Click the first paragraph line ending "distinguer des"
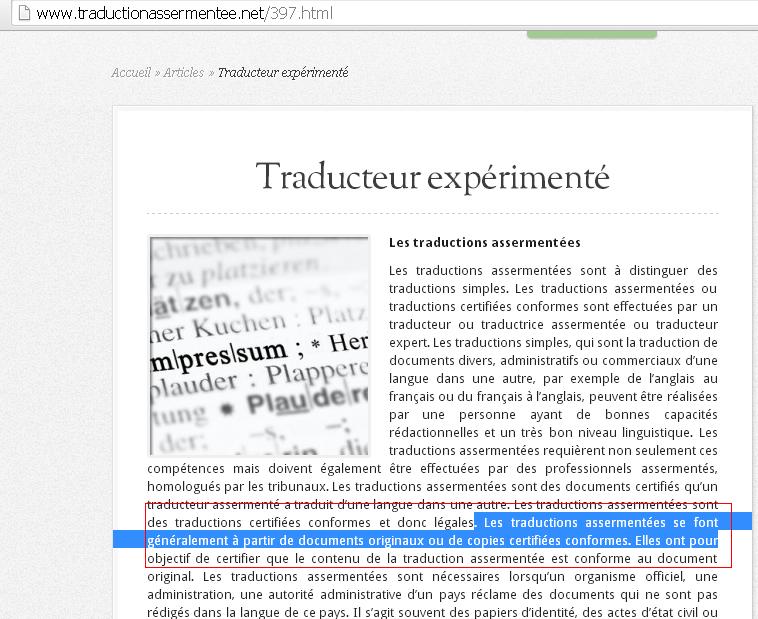 pyautogui.click(x=553, y=270)
